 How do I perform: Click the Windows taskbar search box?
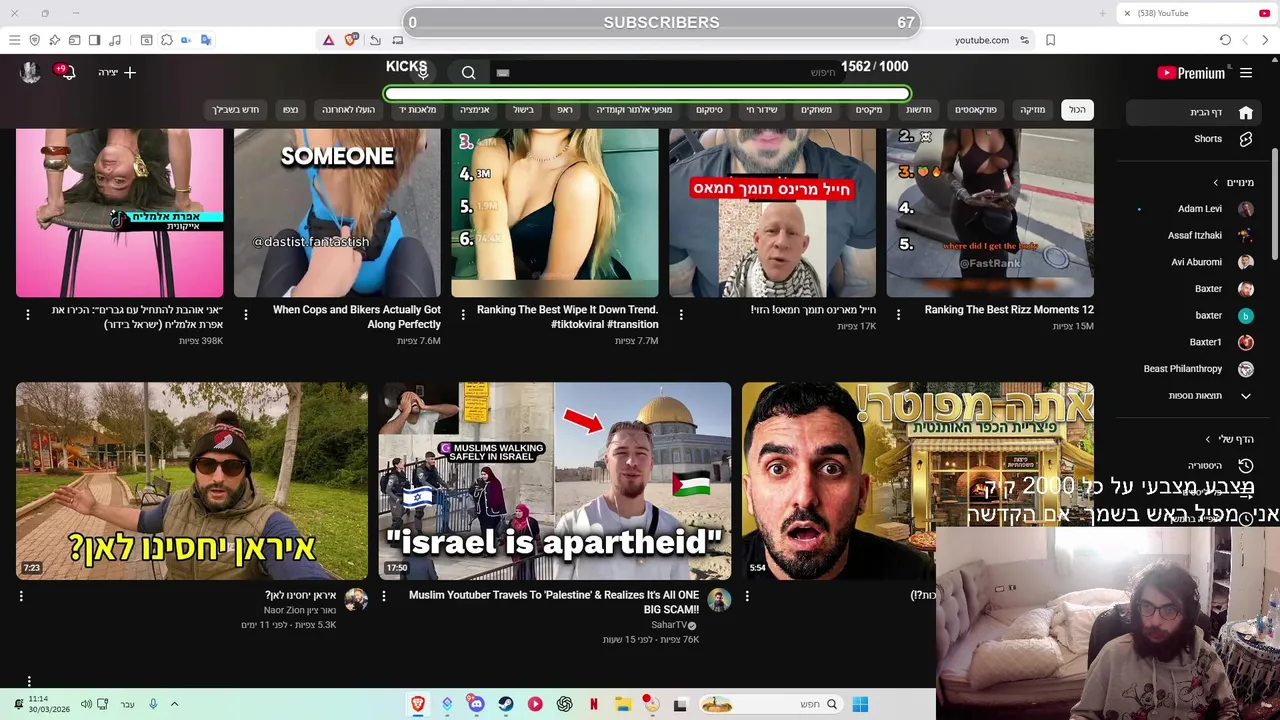tap(772, 704)
